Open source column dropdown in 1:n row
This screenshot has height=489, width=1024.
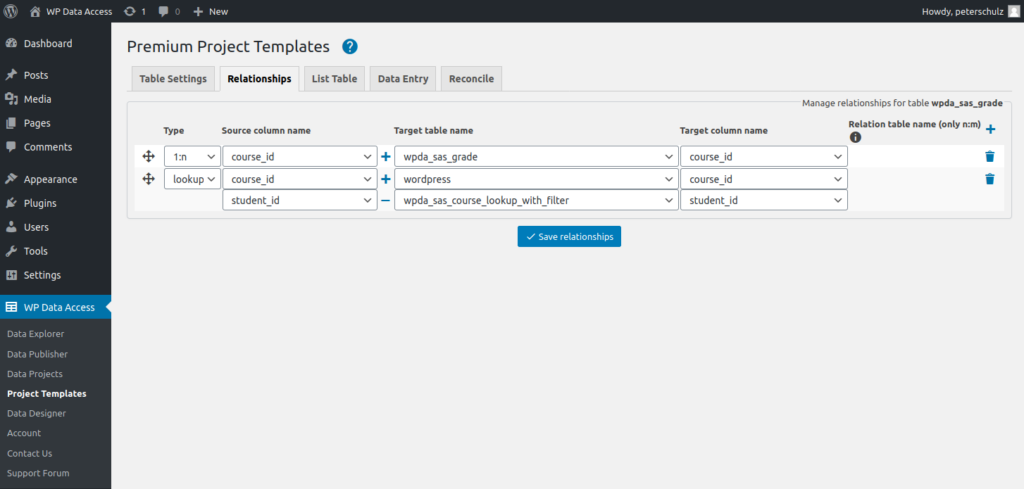click(300, 157)
